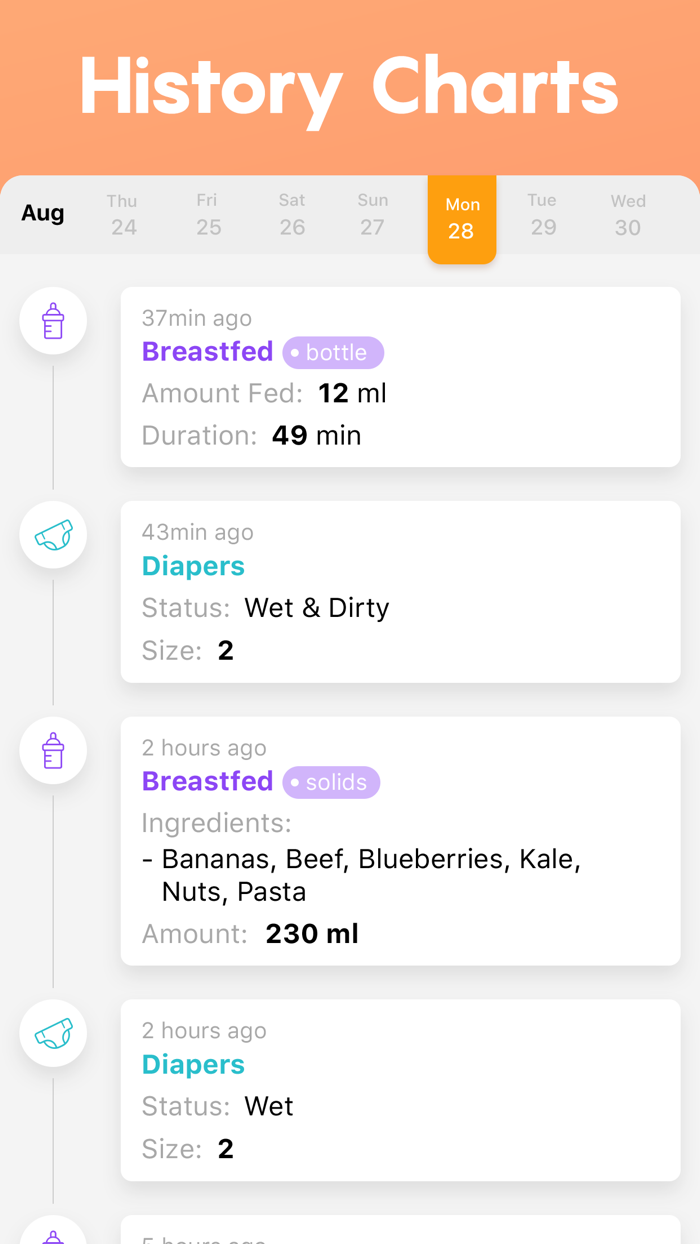
Task: Click the diaper icon next to the Wet & Dirty entry
Action: click(x=53, y=535)
